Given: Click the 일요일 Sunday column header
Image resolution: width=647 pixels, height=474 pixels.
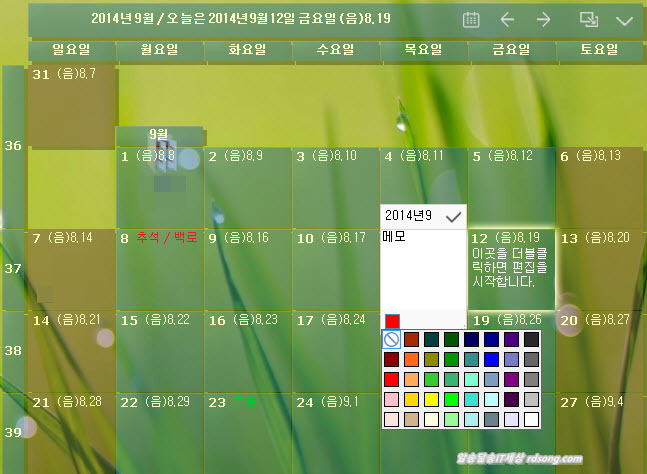Looking at the screenshot, I should tap(72, 50).
